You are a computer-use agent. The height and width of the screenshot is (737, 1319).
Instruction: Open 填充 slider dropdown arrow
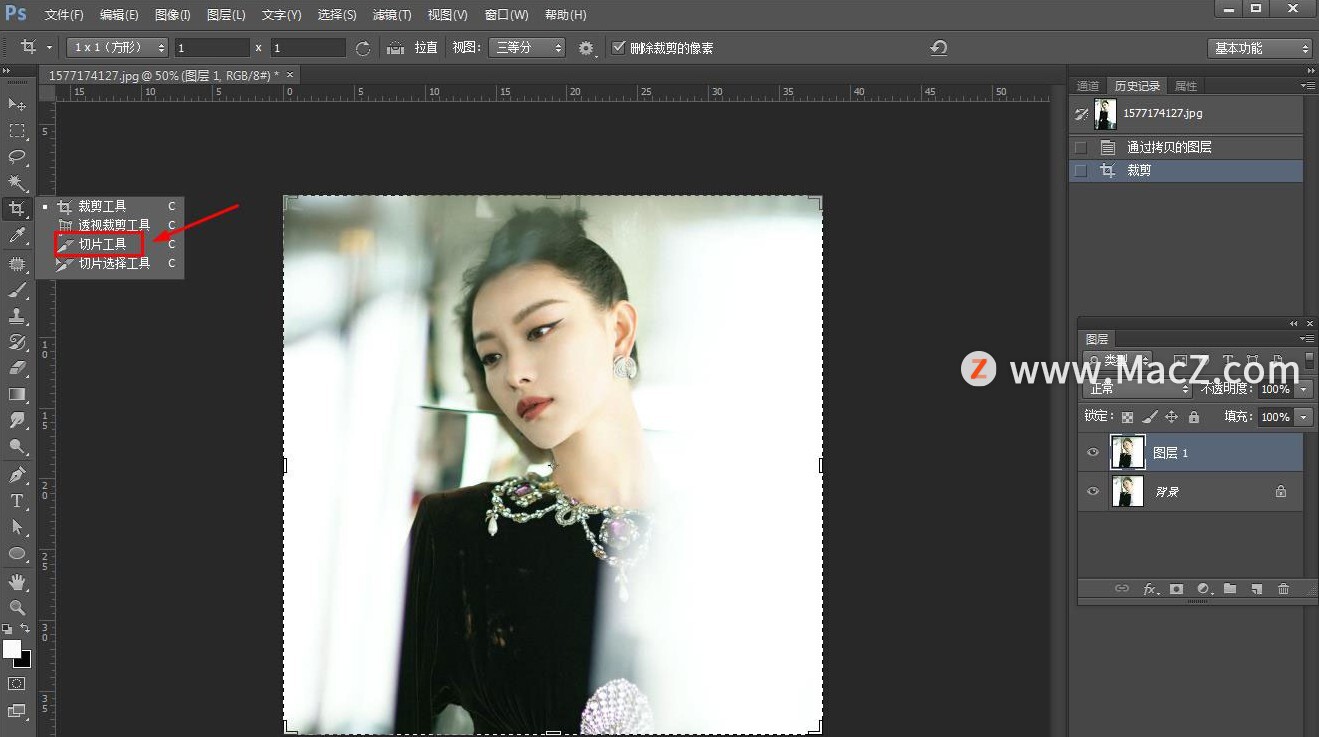(x=1304, y=417)
